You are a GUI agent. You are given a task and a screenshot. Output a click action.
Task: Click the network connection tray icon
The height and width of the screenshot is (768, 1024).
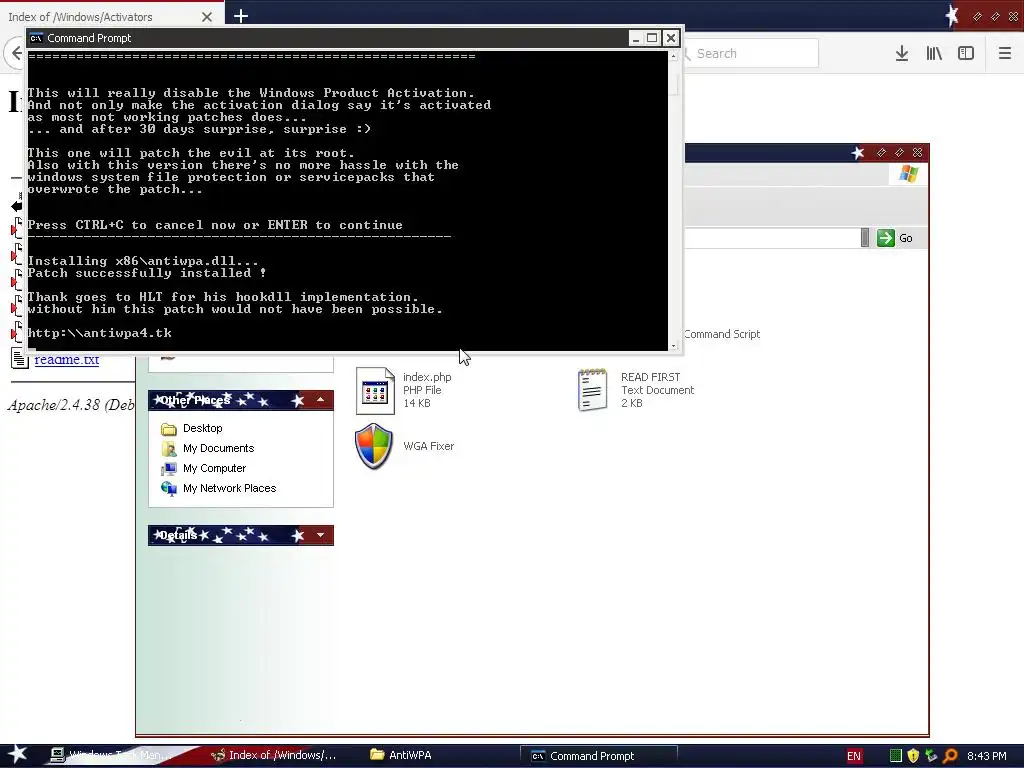point(931,756)
